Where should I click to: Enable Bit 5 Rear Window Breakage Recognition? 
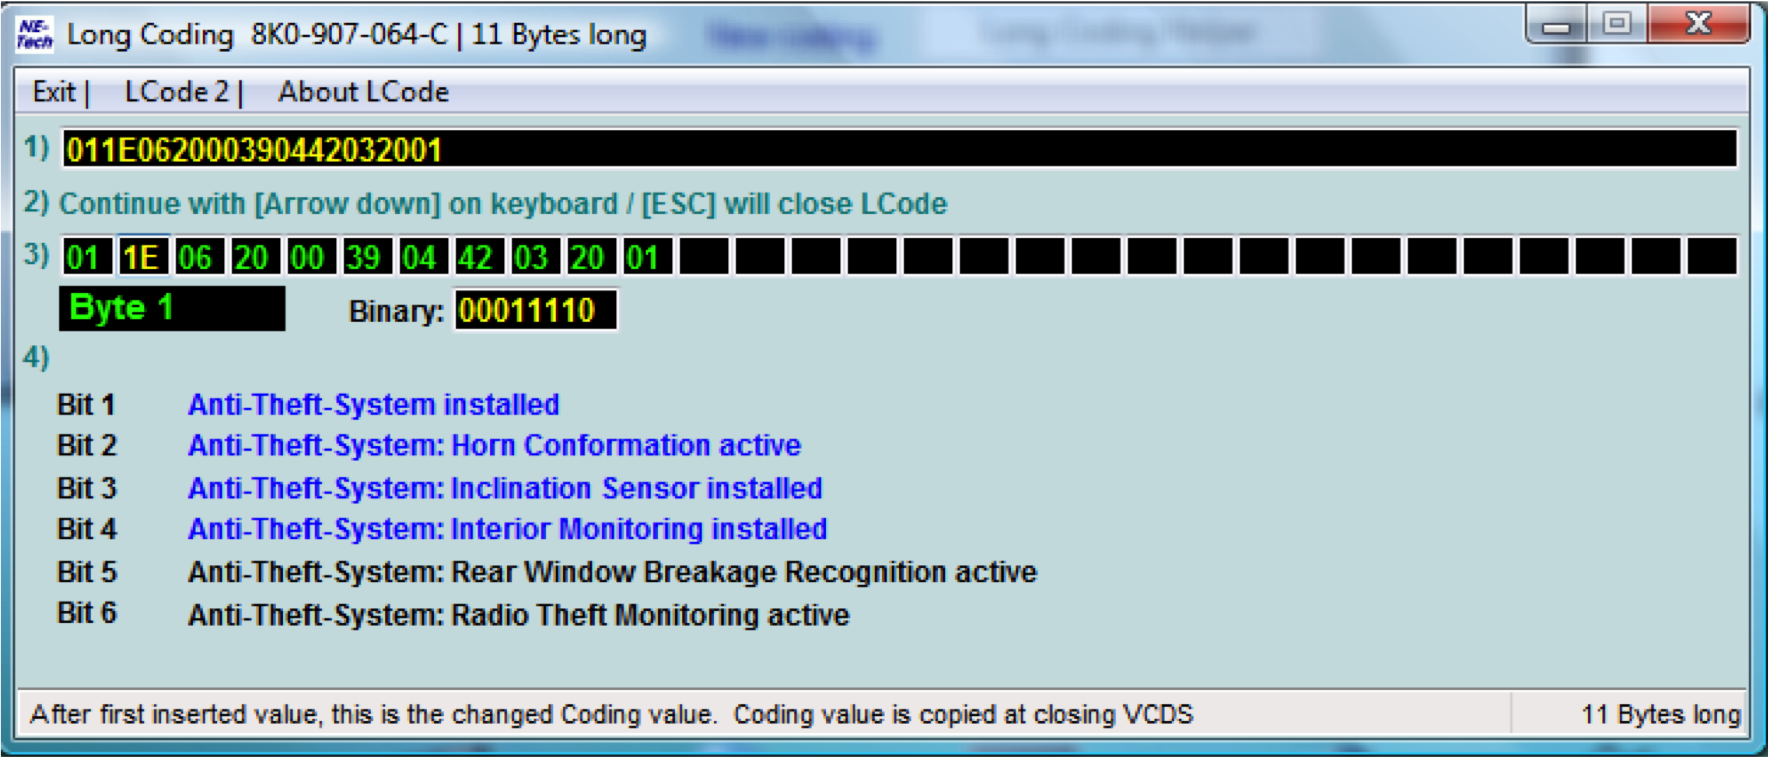tap(612, 572)
